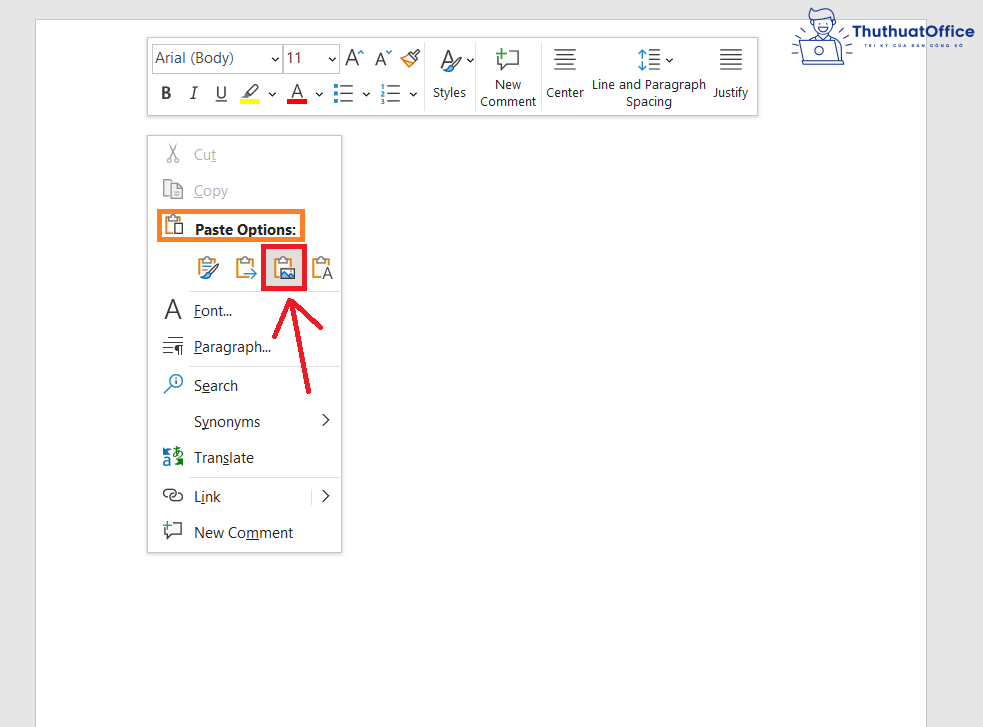Viewport: 983px width, 727px height.
Task: Apply numbered list formatting
Action: 391,93
